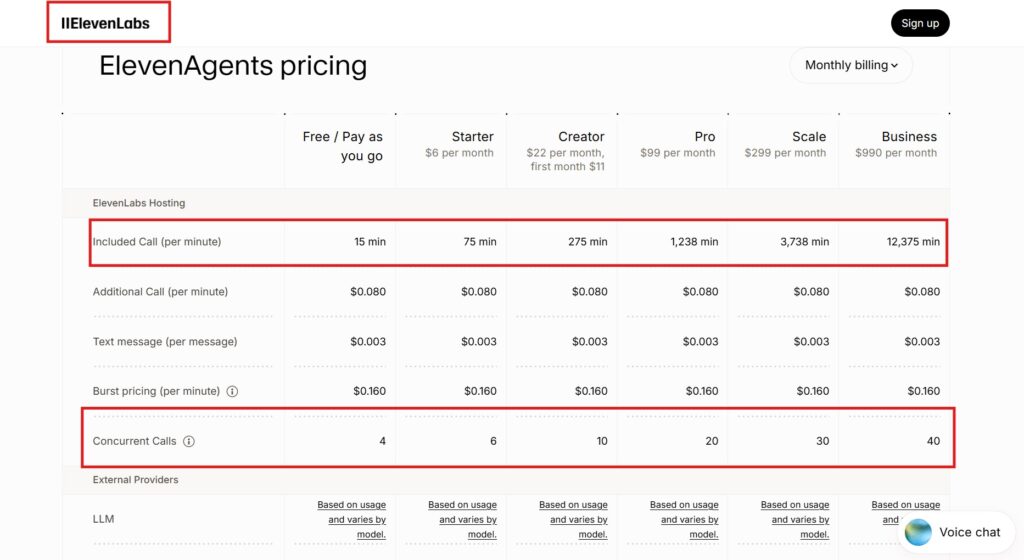The height and width of the screenshot is (560, 1024).
Task: Click concurrent calls value 10
Action: click(x=602, y=441)
